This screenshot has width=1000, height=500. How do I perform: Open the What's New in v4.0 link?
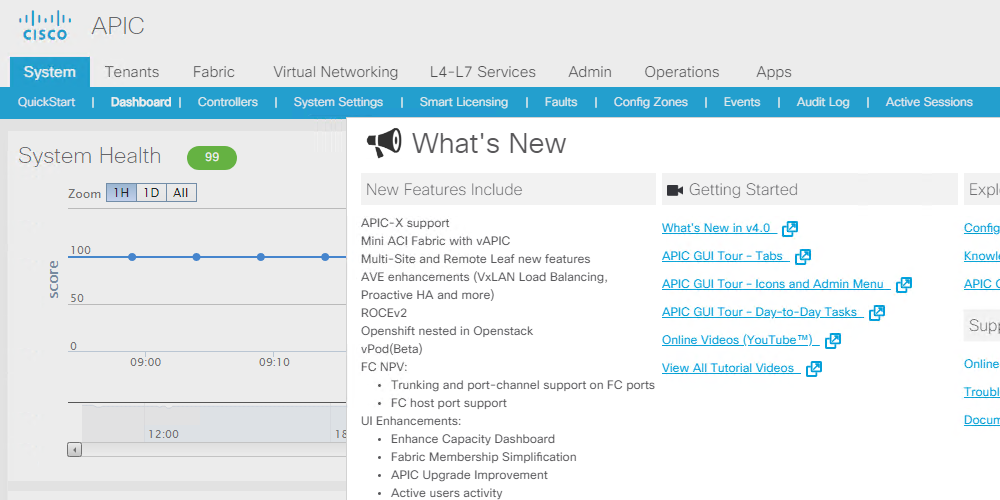[x=716, y=228]
